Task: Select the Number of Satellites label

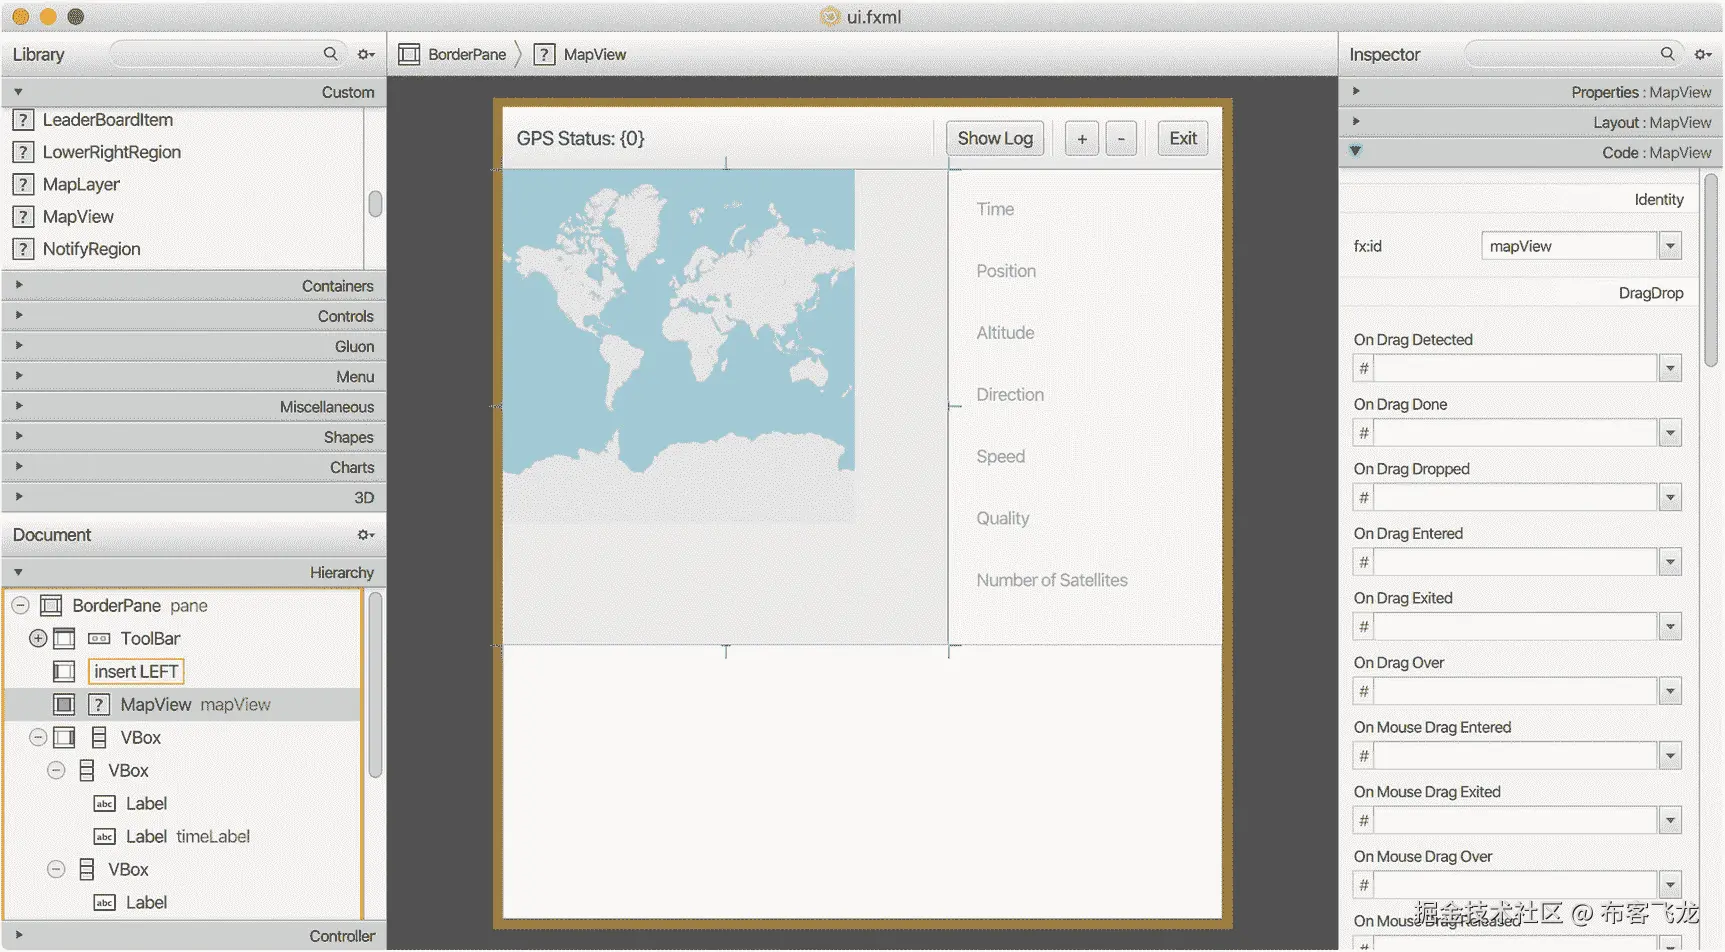Action: point(1051,580)
